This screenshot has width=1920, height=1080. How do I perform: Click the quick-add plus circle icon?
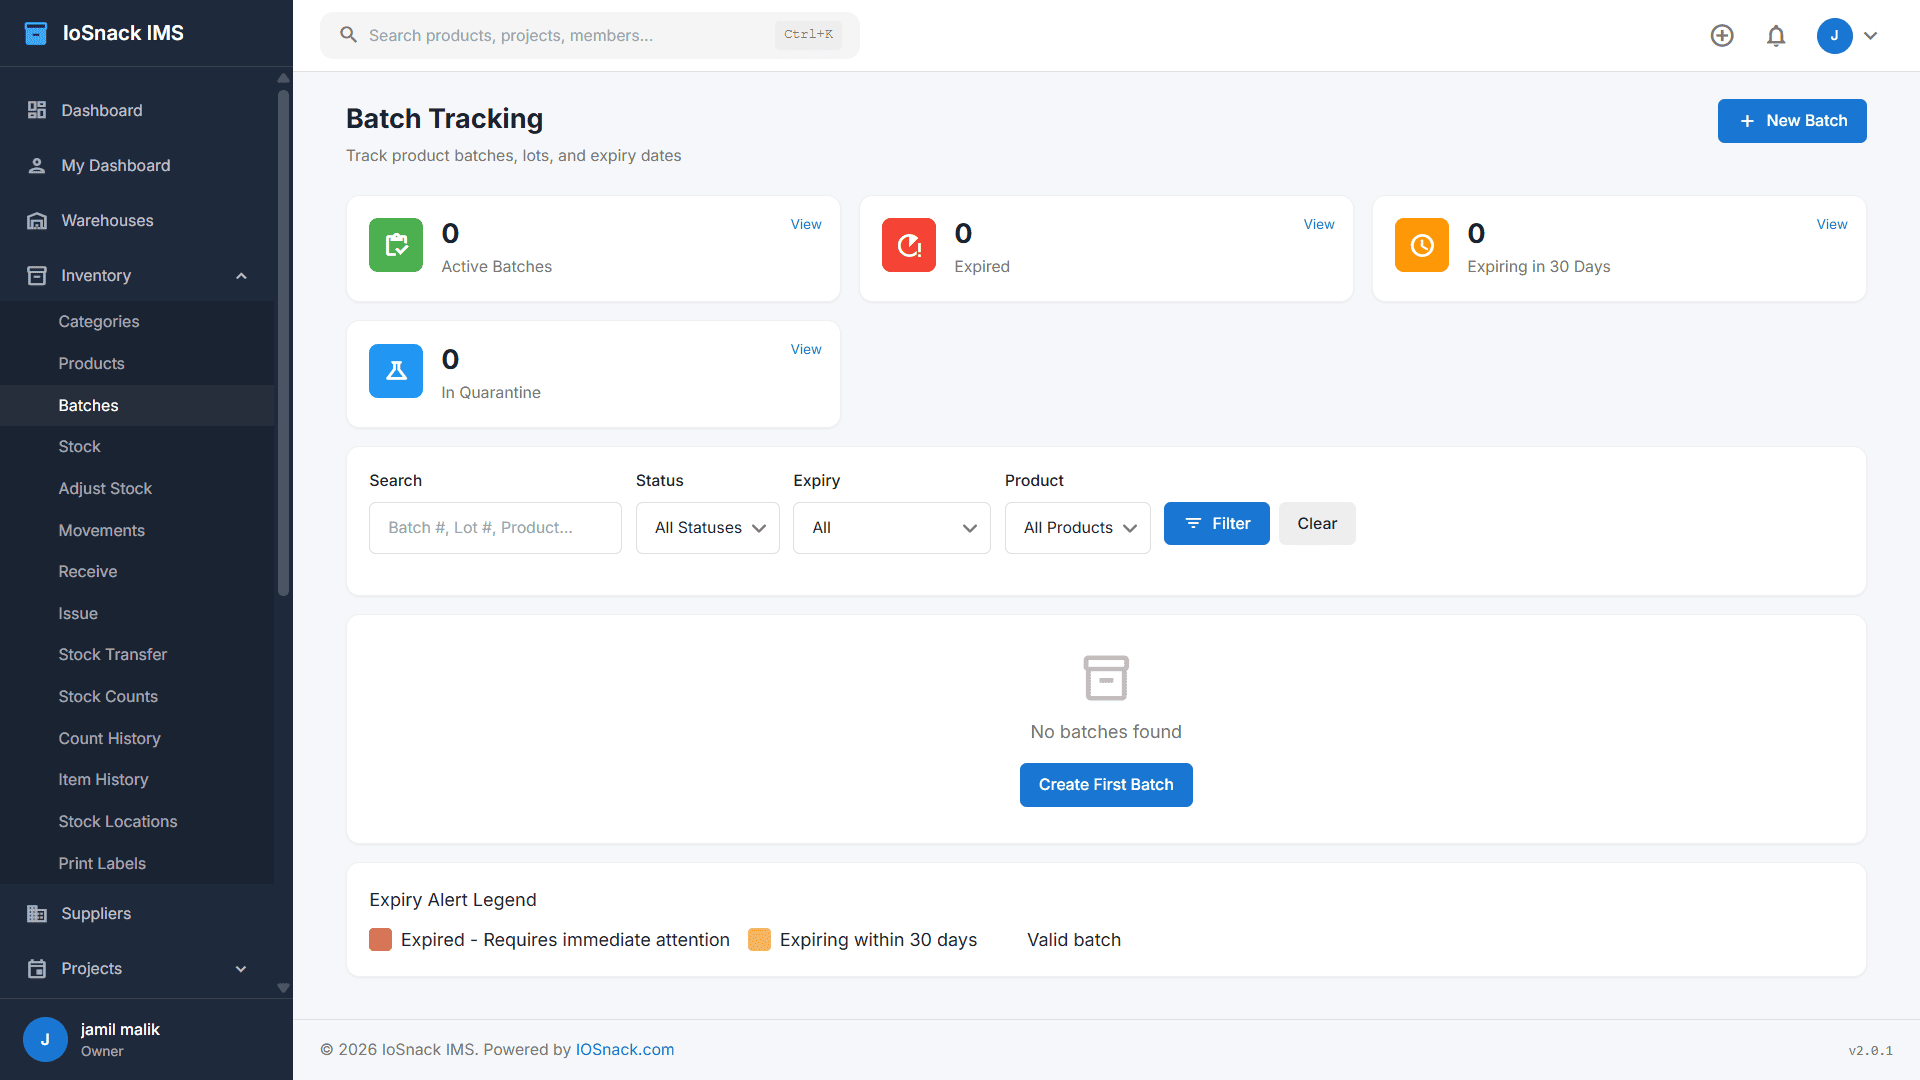click(x=1722, y=35)
